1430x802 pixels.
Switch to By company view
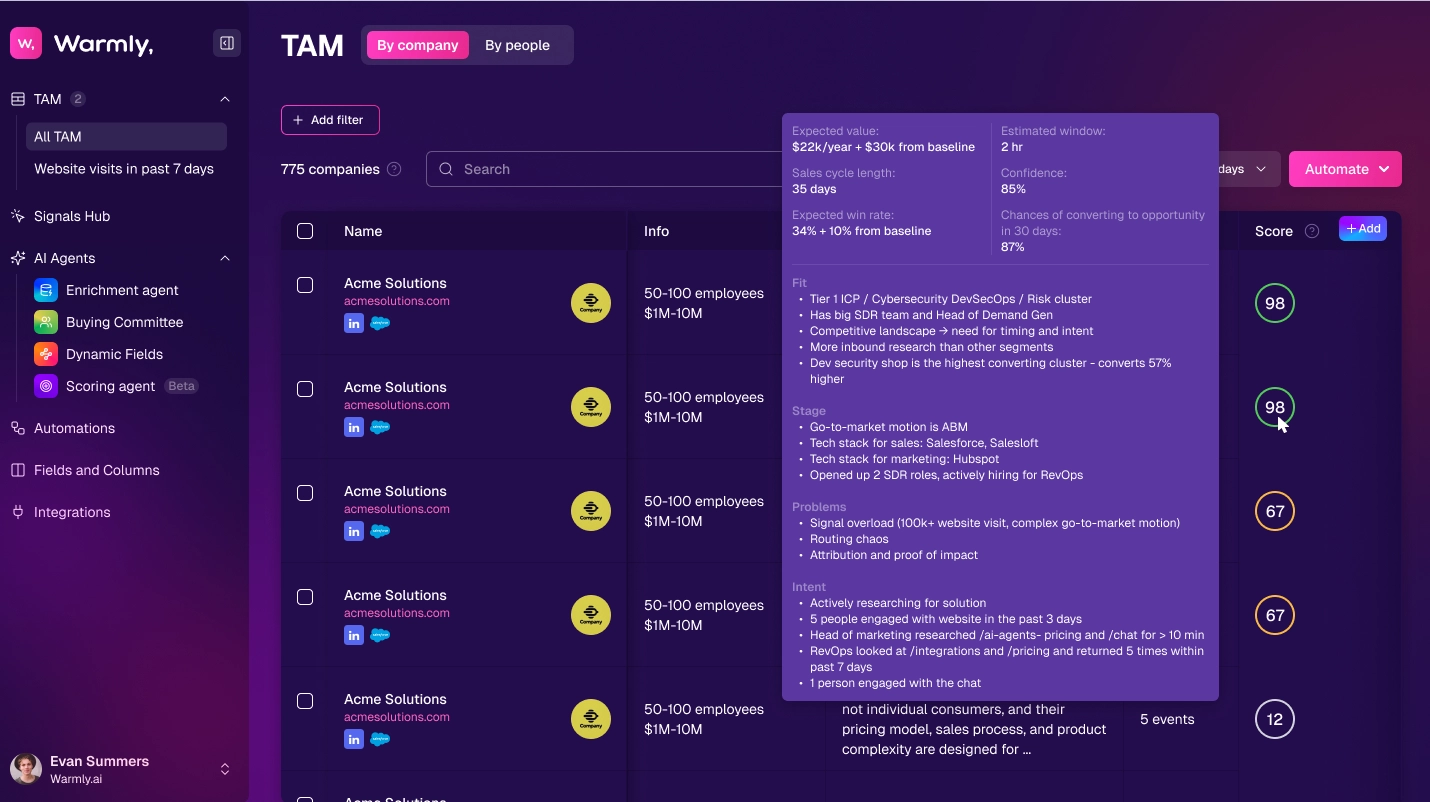417,45
